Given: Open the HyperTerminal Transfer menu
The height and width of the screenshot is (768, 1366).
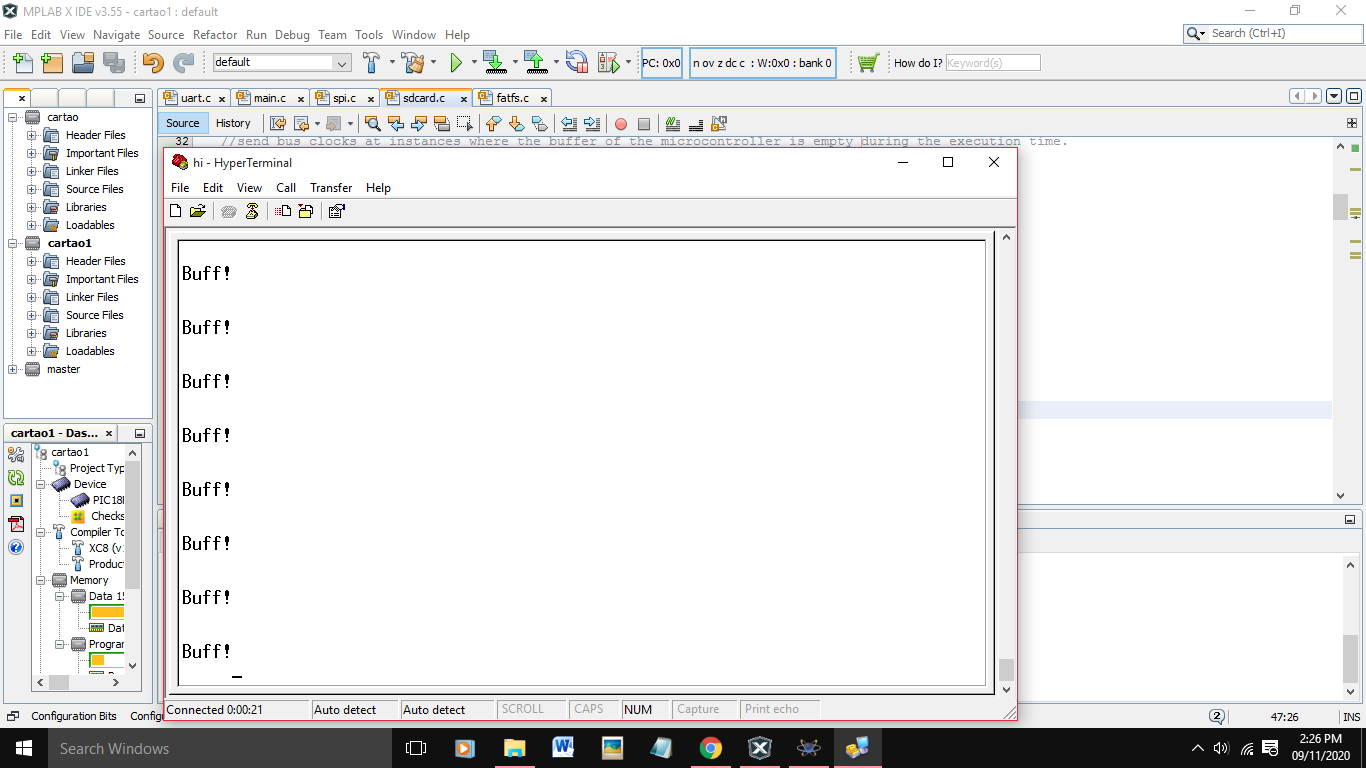Looking at the screenshot, I should coord(331,188).
